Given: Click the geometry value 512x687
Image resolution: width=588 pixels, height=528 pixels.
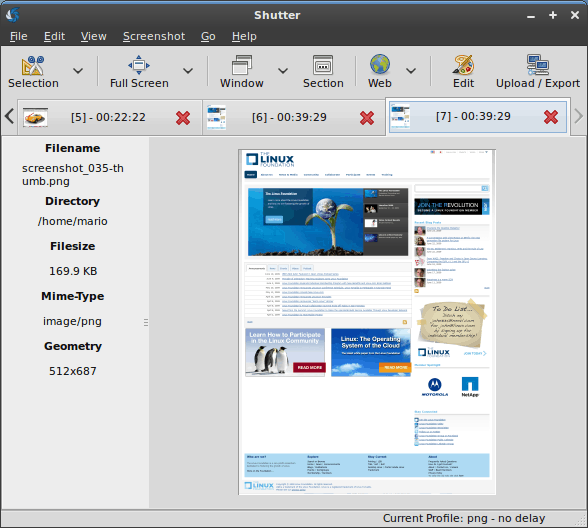Looking at the screenshot, I should pos(73,371).
